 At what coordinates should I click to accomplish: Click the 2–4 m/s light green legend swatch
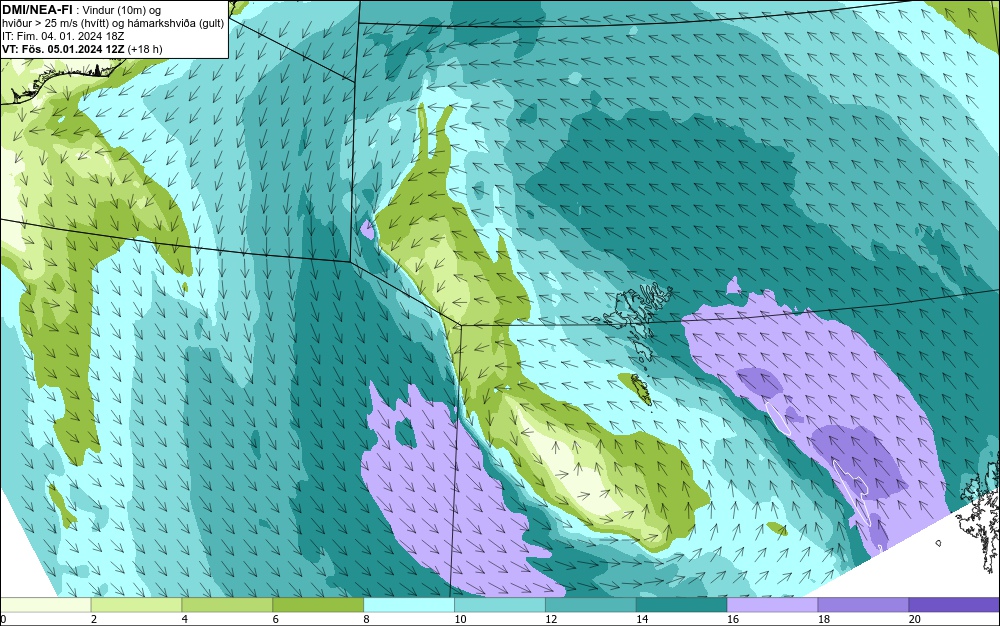pyautogui.click(x=136, y=604)
